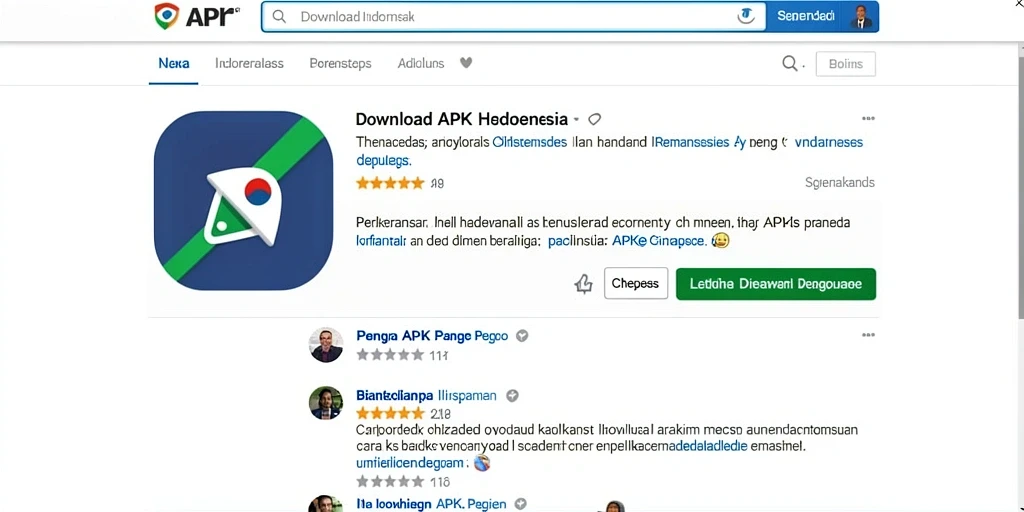Switch to the Neka tab
Screen dimensions: 1024x512
[x=174, y=63]
